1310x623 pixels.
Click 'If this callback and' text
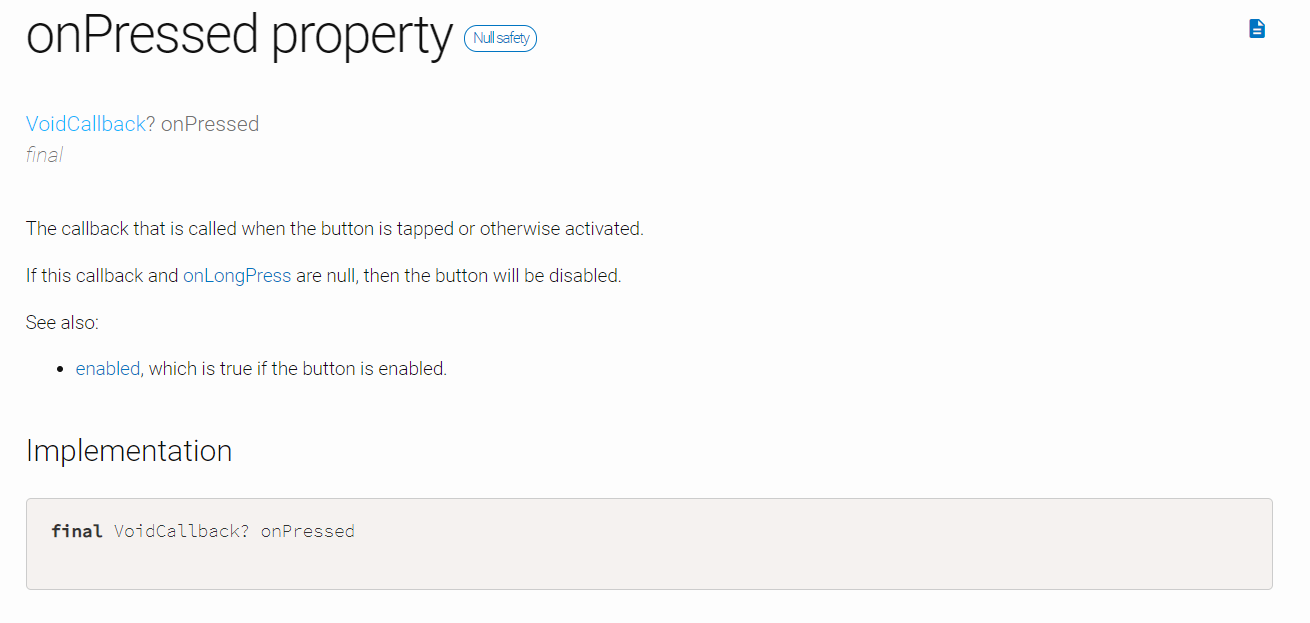pos(102,275)
